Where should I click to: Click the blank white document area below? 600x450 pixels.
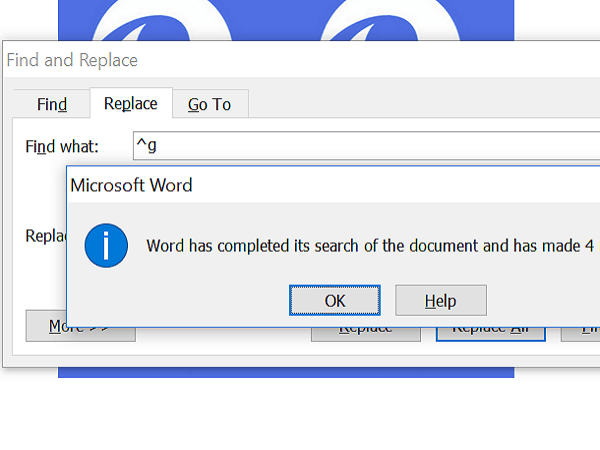300,414
